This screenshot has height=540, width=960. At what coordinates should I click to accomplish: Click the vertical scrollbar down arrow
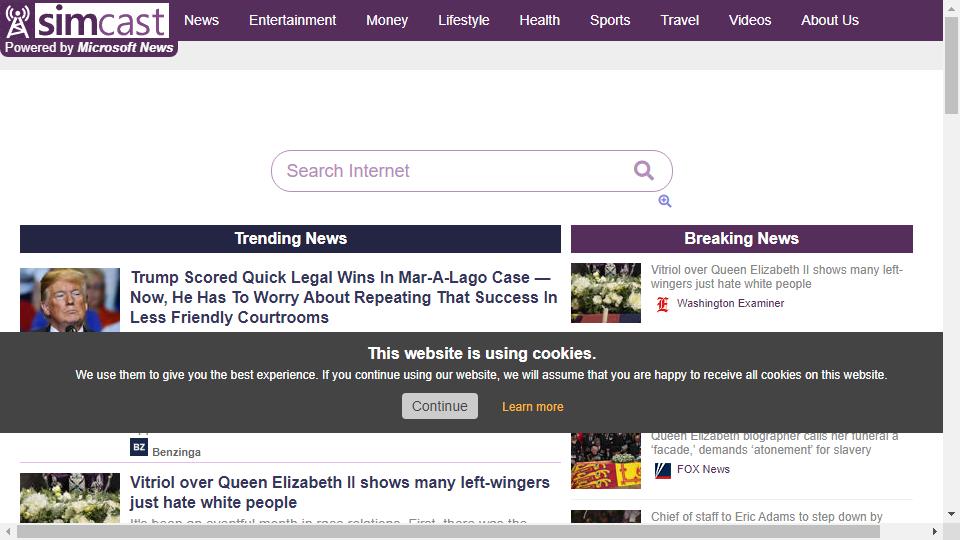click(x=951, y=514)
